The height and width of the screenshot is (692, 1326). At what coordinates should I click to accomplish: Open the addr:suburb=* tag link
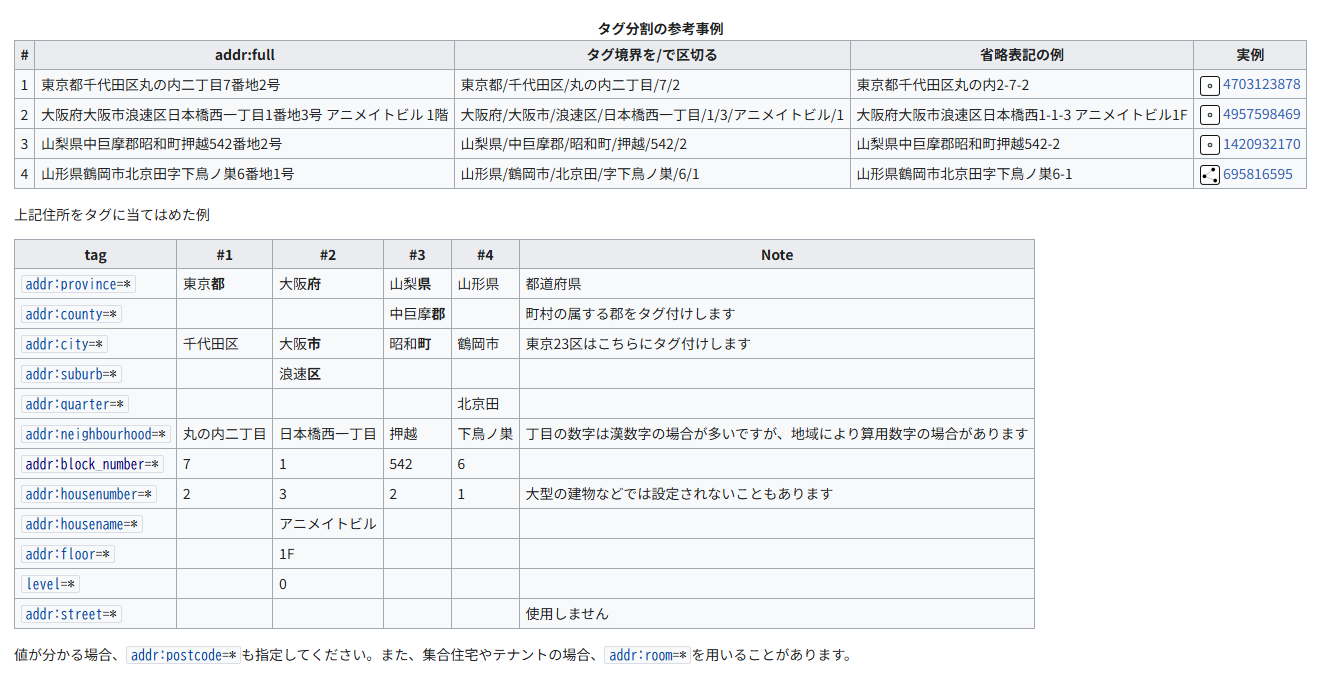click(71, 374)
